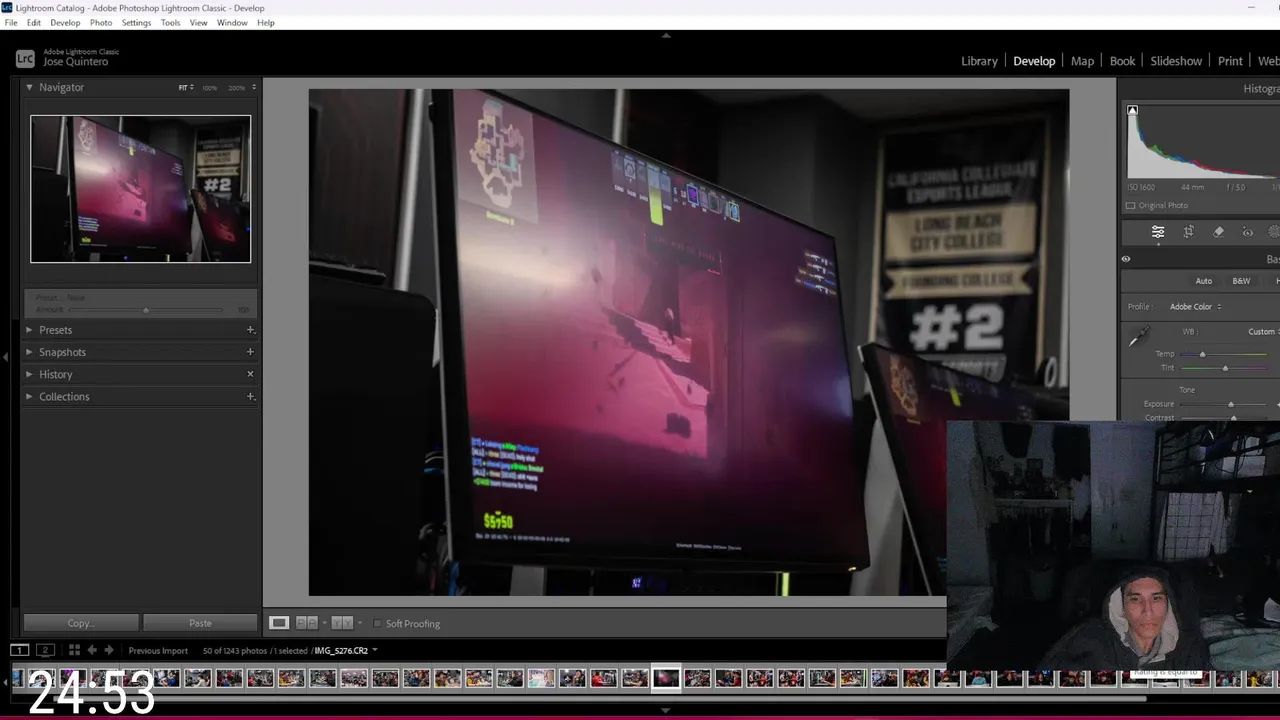This screenshot has width=1280, height=720.
Task: Click the Paste button
Action: (200, 623)
